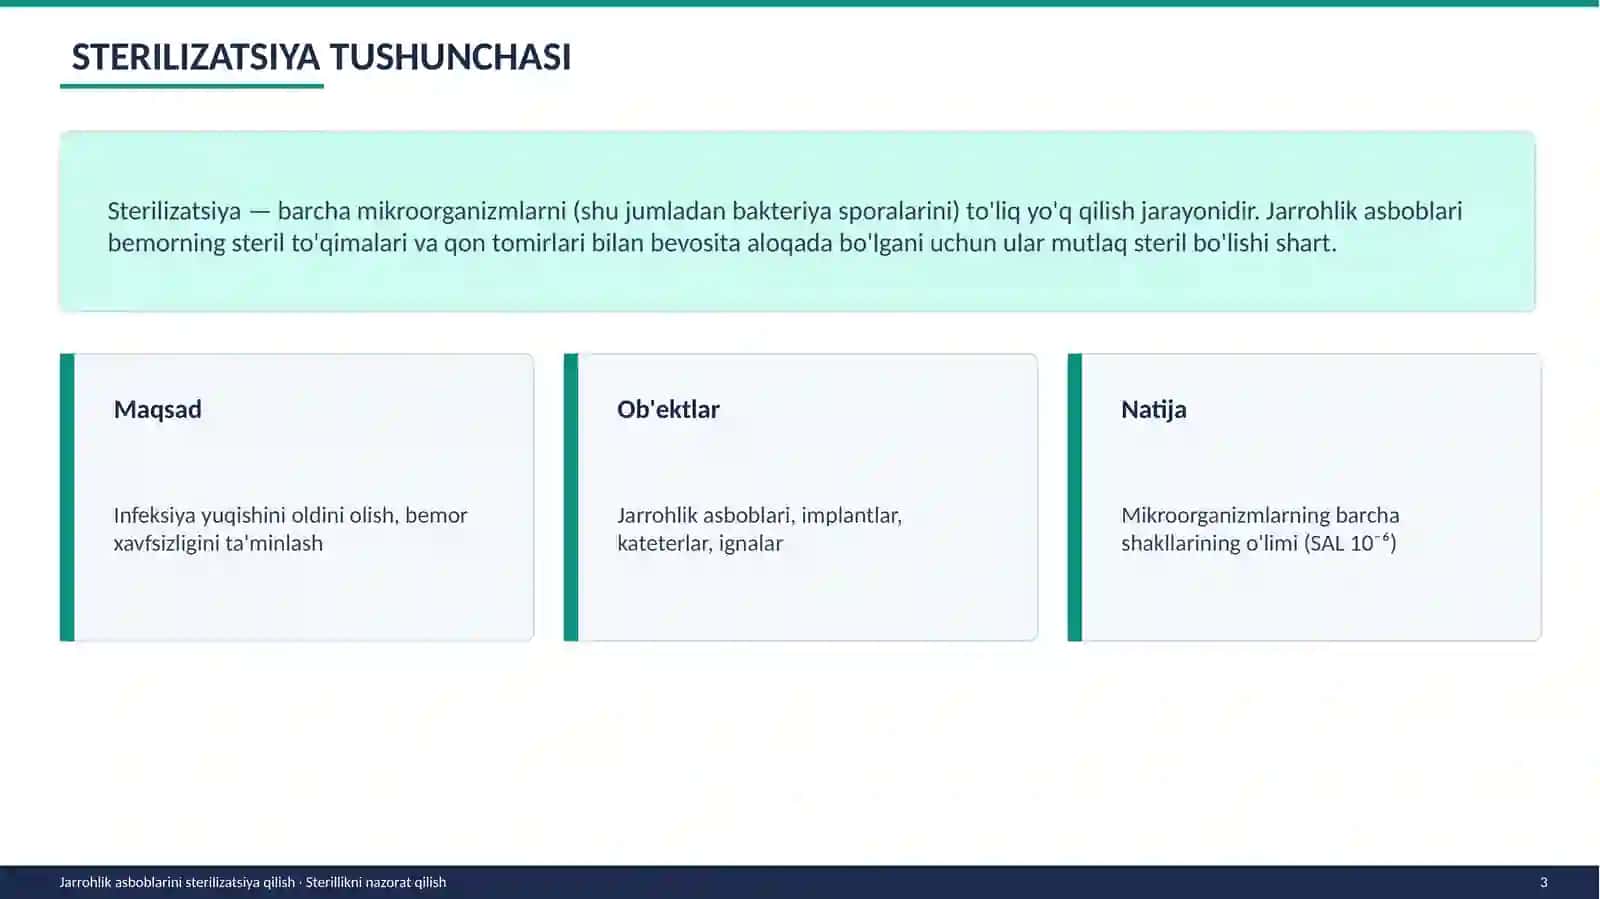The width and height of the screenshot is (1600, 899).
Task: Click the slide title 'STERILIZATSIYA TUSHUNCHASI'
Action: (x=321, y=57)
